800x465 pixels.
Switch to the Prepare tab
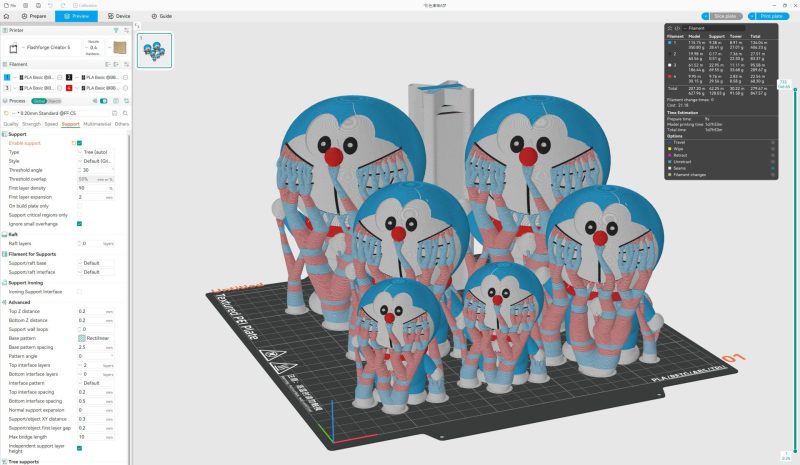pos(34,16)
